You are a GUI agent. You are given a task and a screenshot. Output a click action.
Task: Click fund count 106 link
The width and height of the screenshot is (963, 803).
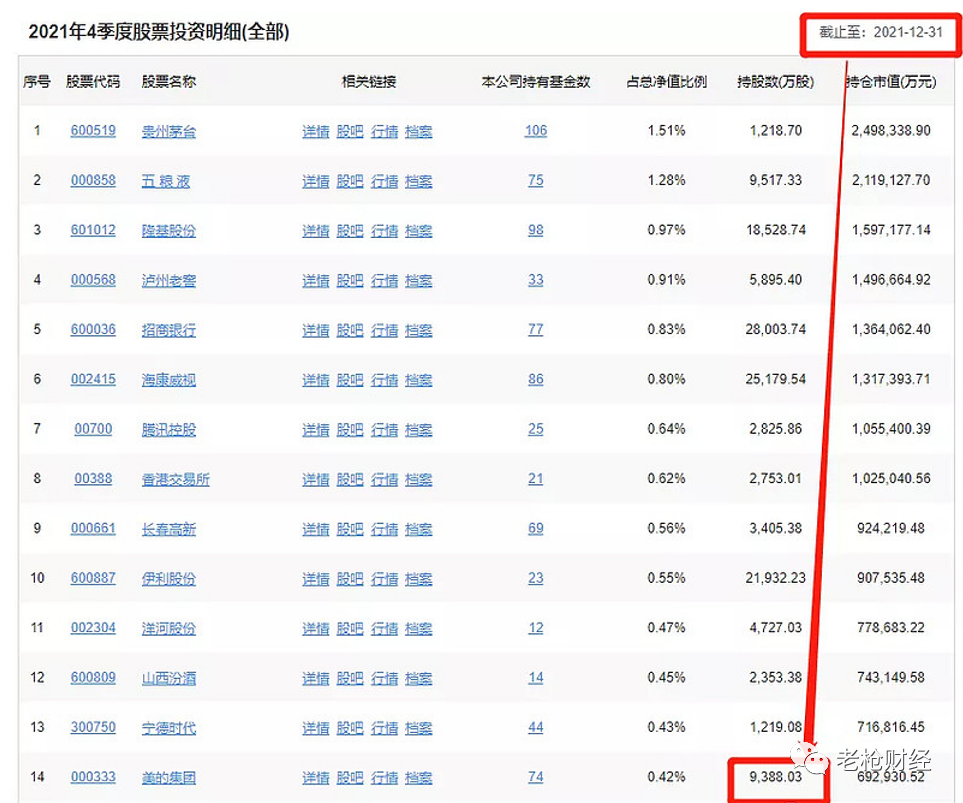coord(536,131)
